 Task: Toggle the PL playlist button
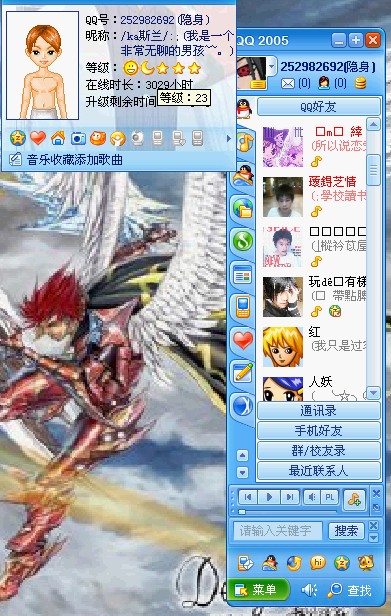(x=329, y=497)
